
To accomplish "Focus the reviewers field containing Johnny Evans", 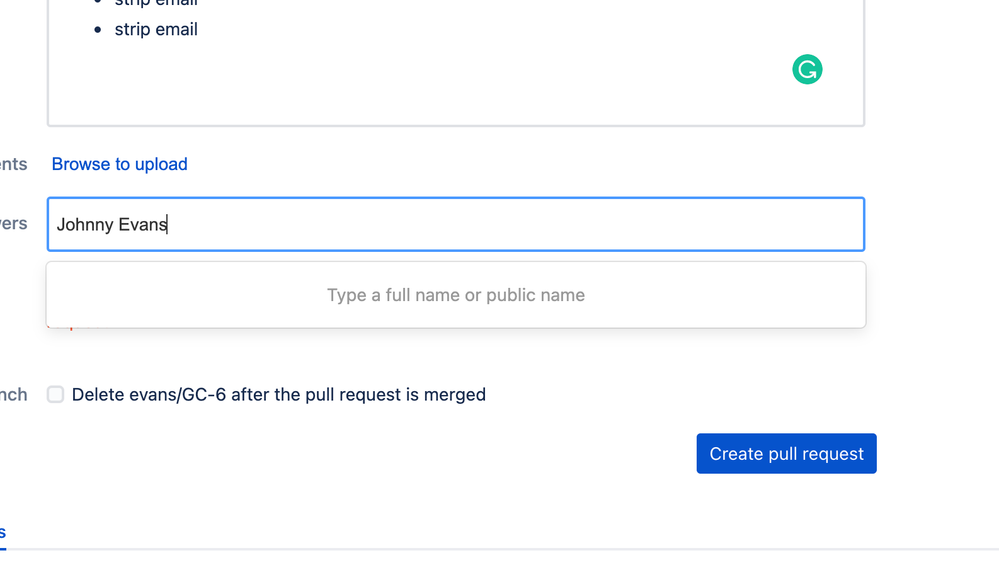I will (456, 224).
